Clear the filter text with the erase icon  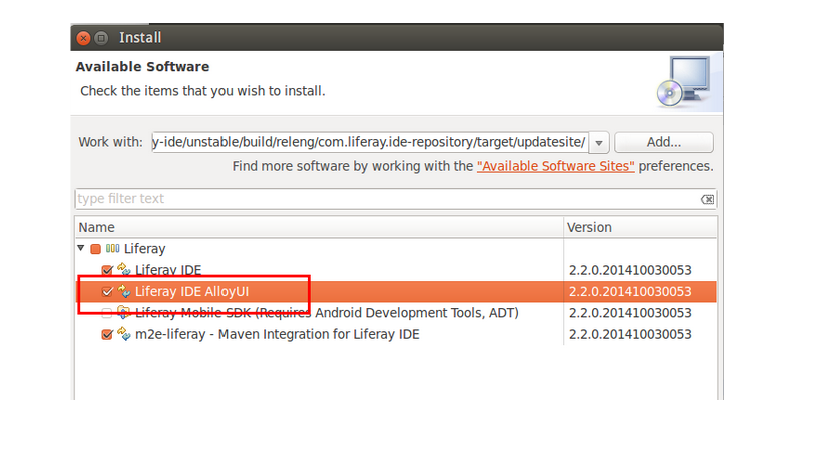point(707,200)
